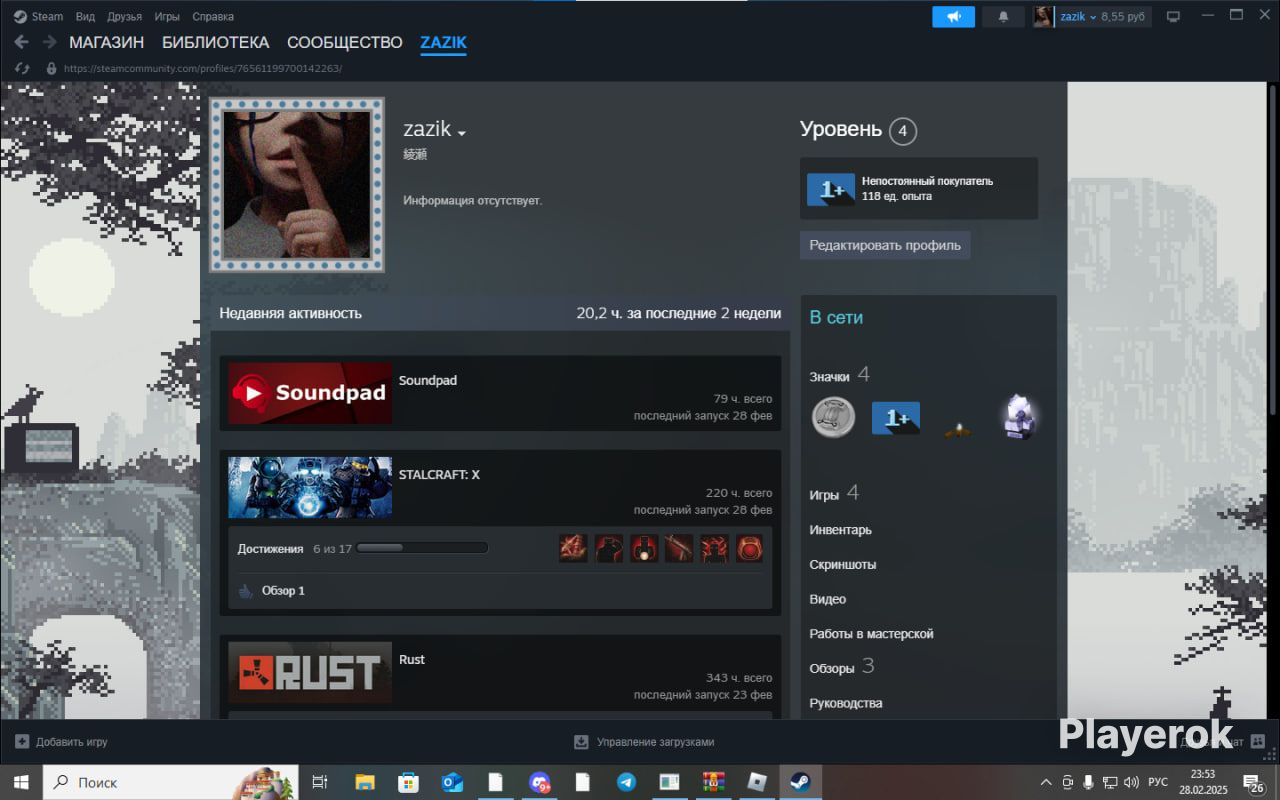Open Telegram from the taskbar
This screenshot has height=800, width=1280.
pos(626,782)
